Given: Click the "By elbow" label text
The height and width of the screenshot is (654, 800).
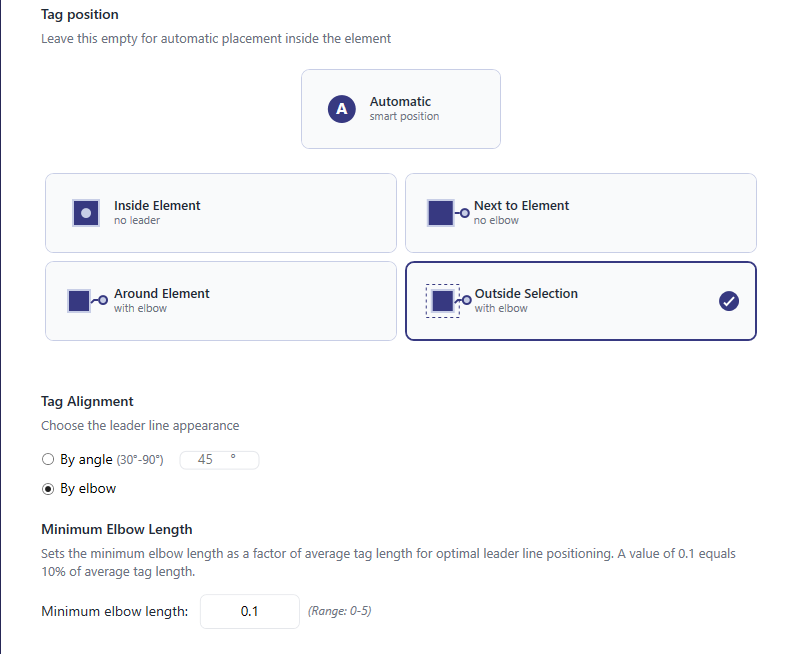Looking at the screenshot, I should point(88,489).
